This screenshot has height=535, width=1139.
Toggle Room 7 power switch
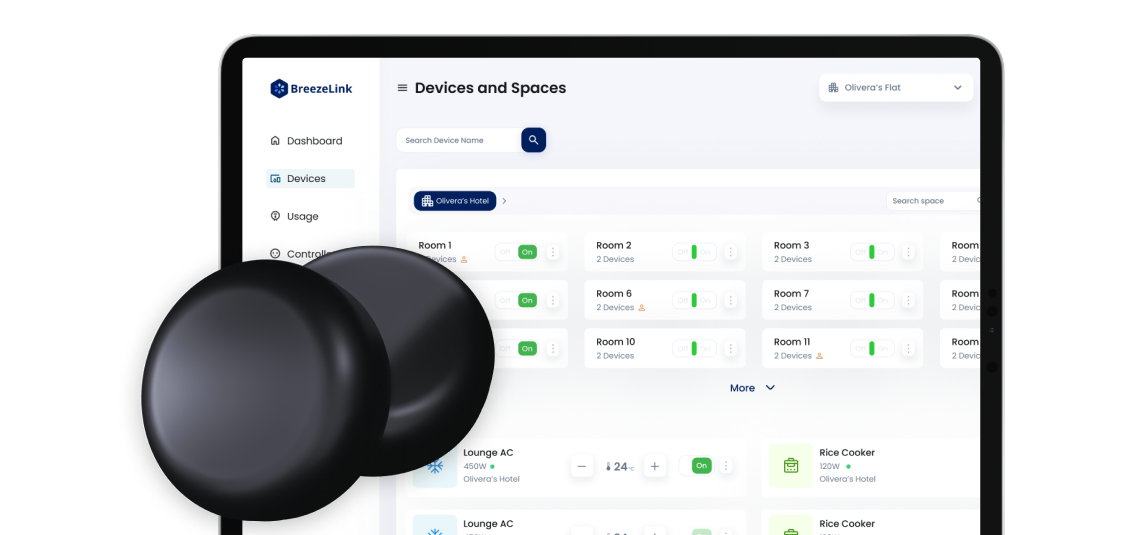(872, 300)
